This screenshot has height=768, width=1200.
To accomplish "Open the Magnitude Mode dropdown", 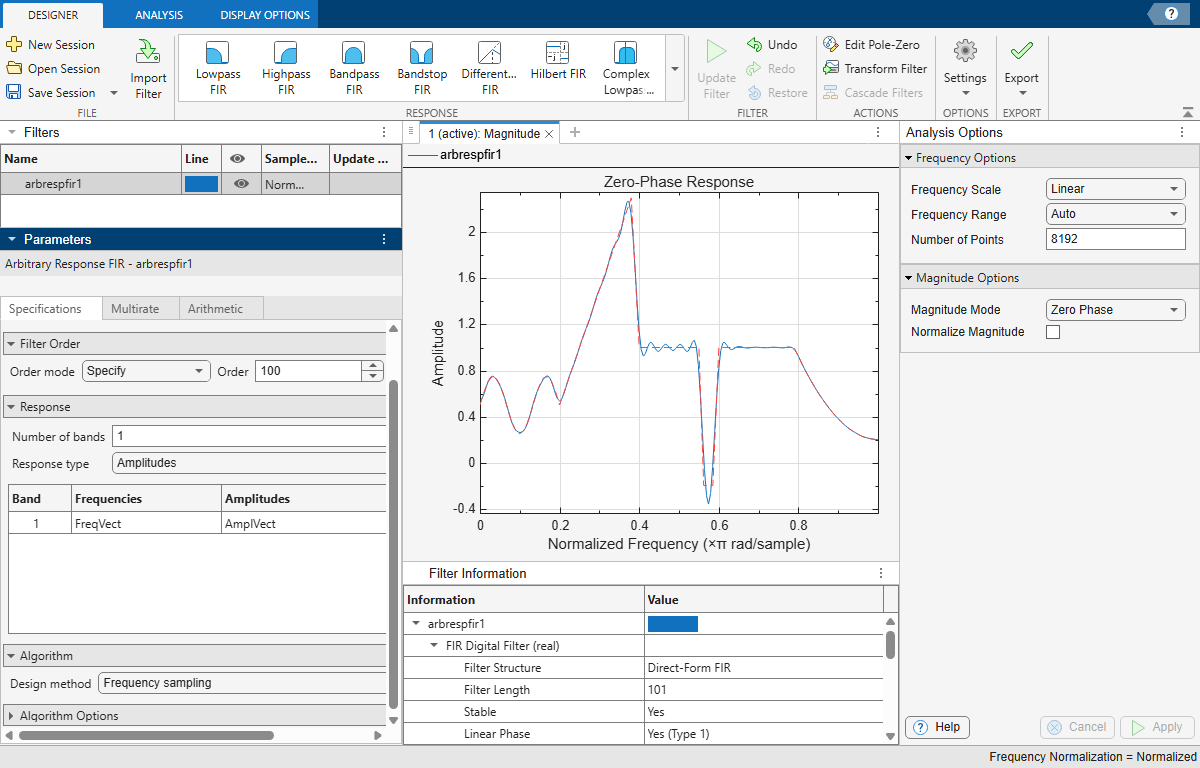I will [1115, 310].
